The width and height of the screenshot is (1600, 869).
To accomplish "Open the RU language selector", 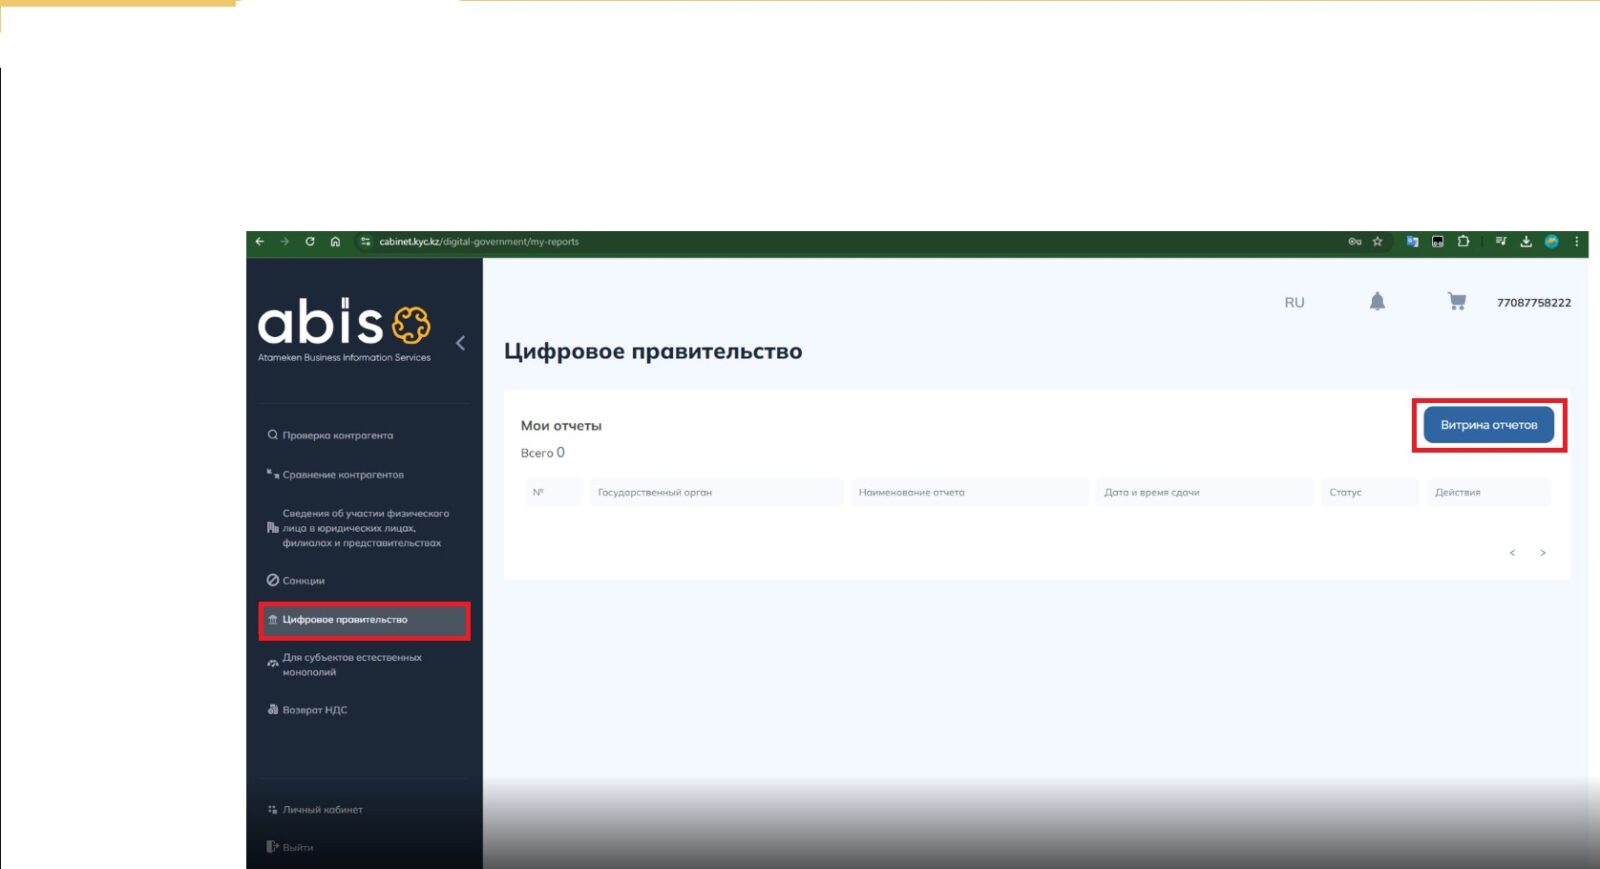I will click(x=1294, y=303).
